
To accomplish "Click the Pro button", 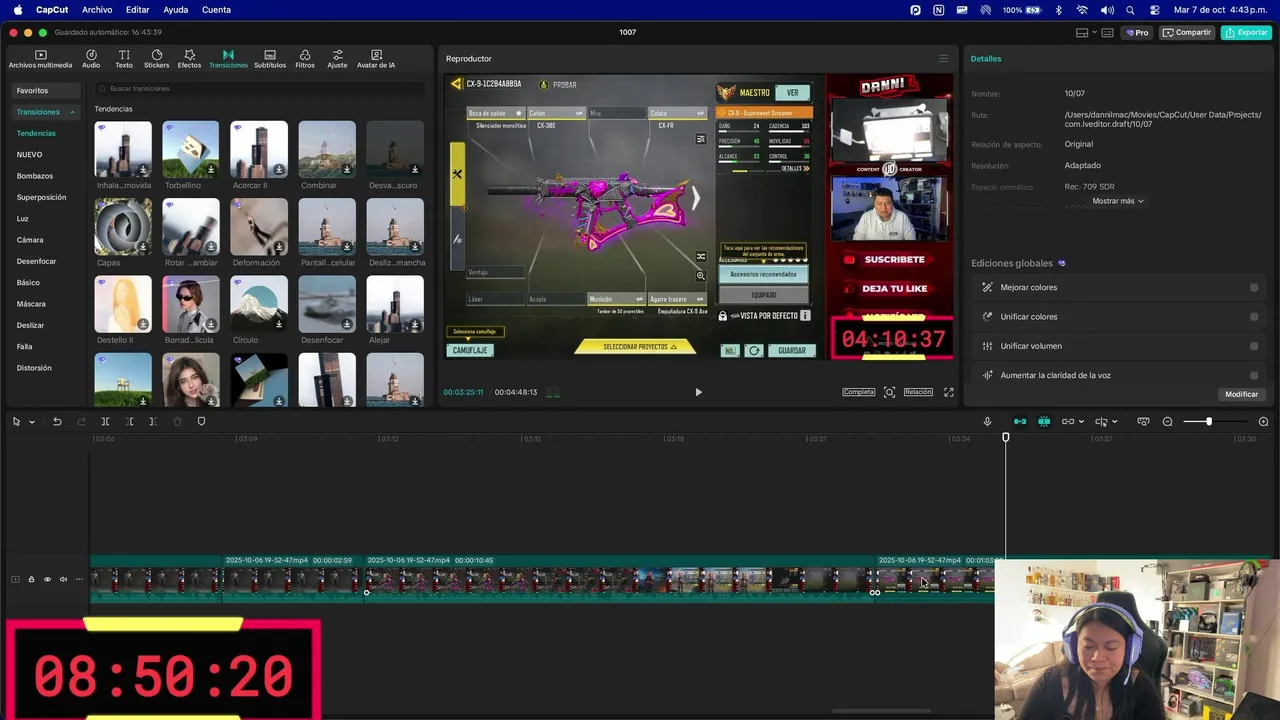I will (1137, 33).
